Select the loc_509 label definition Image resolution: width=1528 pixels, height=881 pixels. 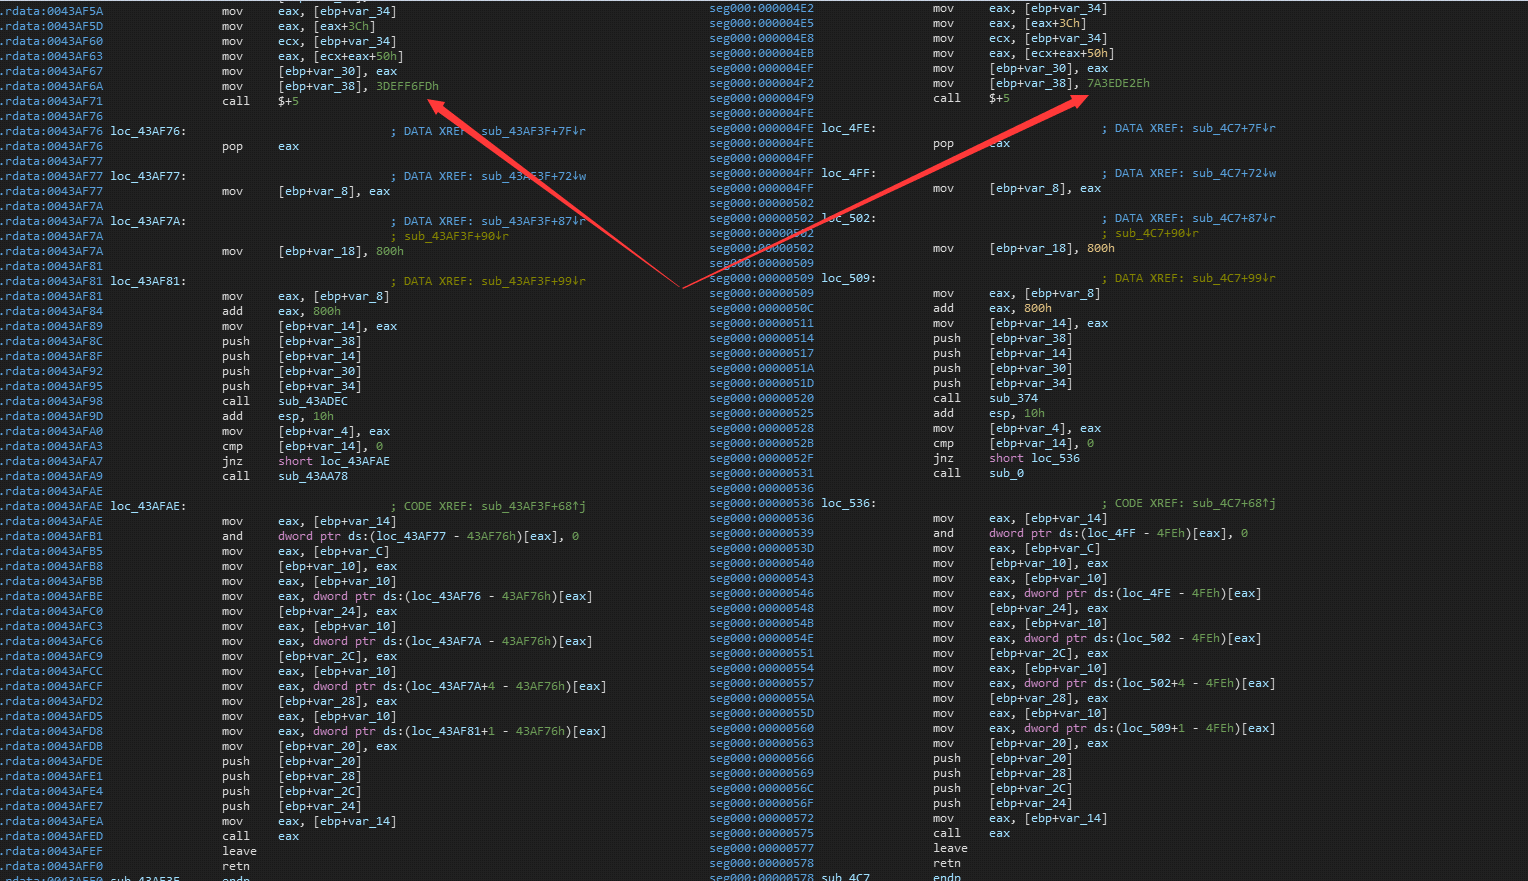(848, 278)
